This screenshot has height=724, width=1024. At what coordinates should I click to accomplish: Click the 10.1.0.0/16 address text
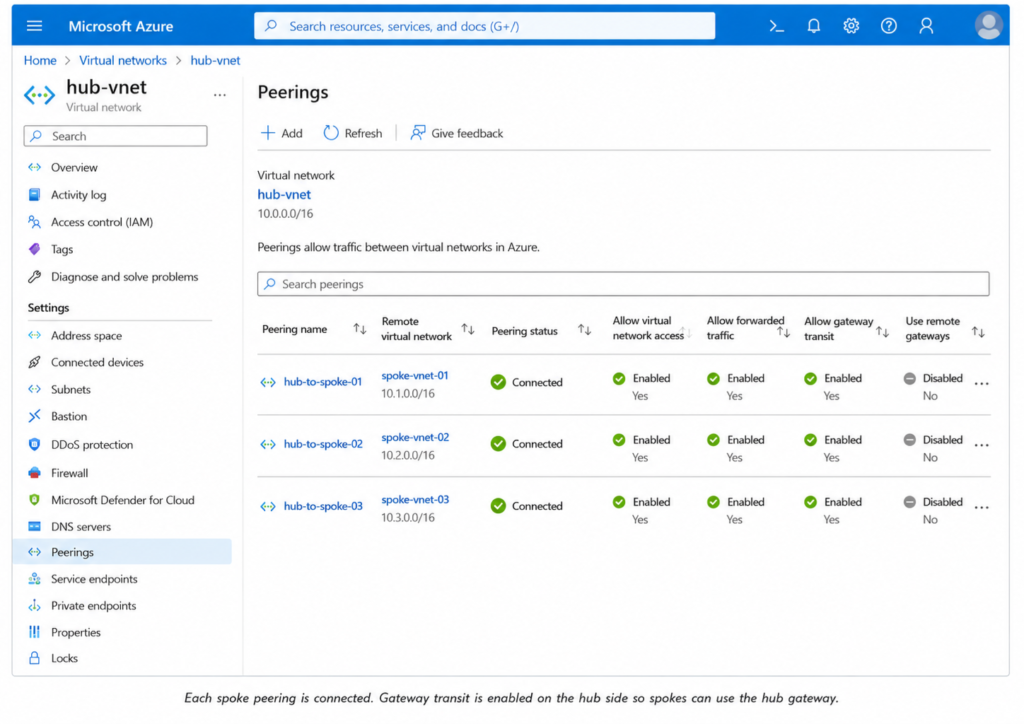click(408, 394)
